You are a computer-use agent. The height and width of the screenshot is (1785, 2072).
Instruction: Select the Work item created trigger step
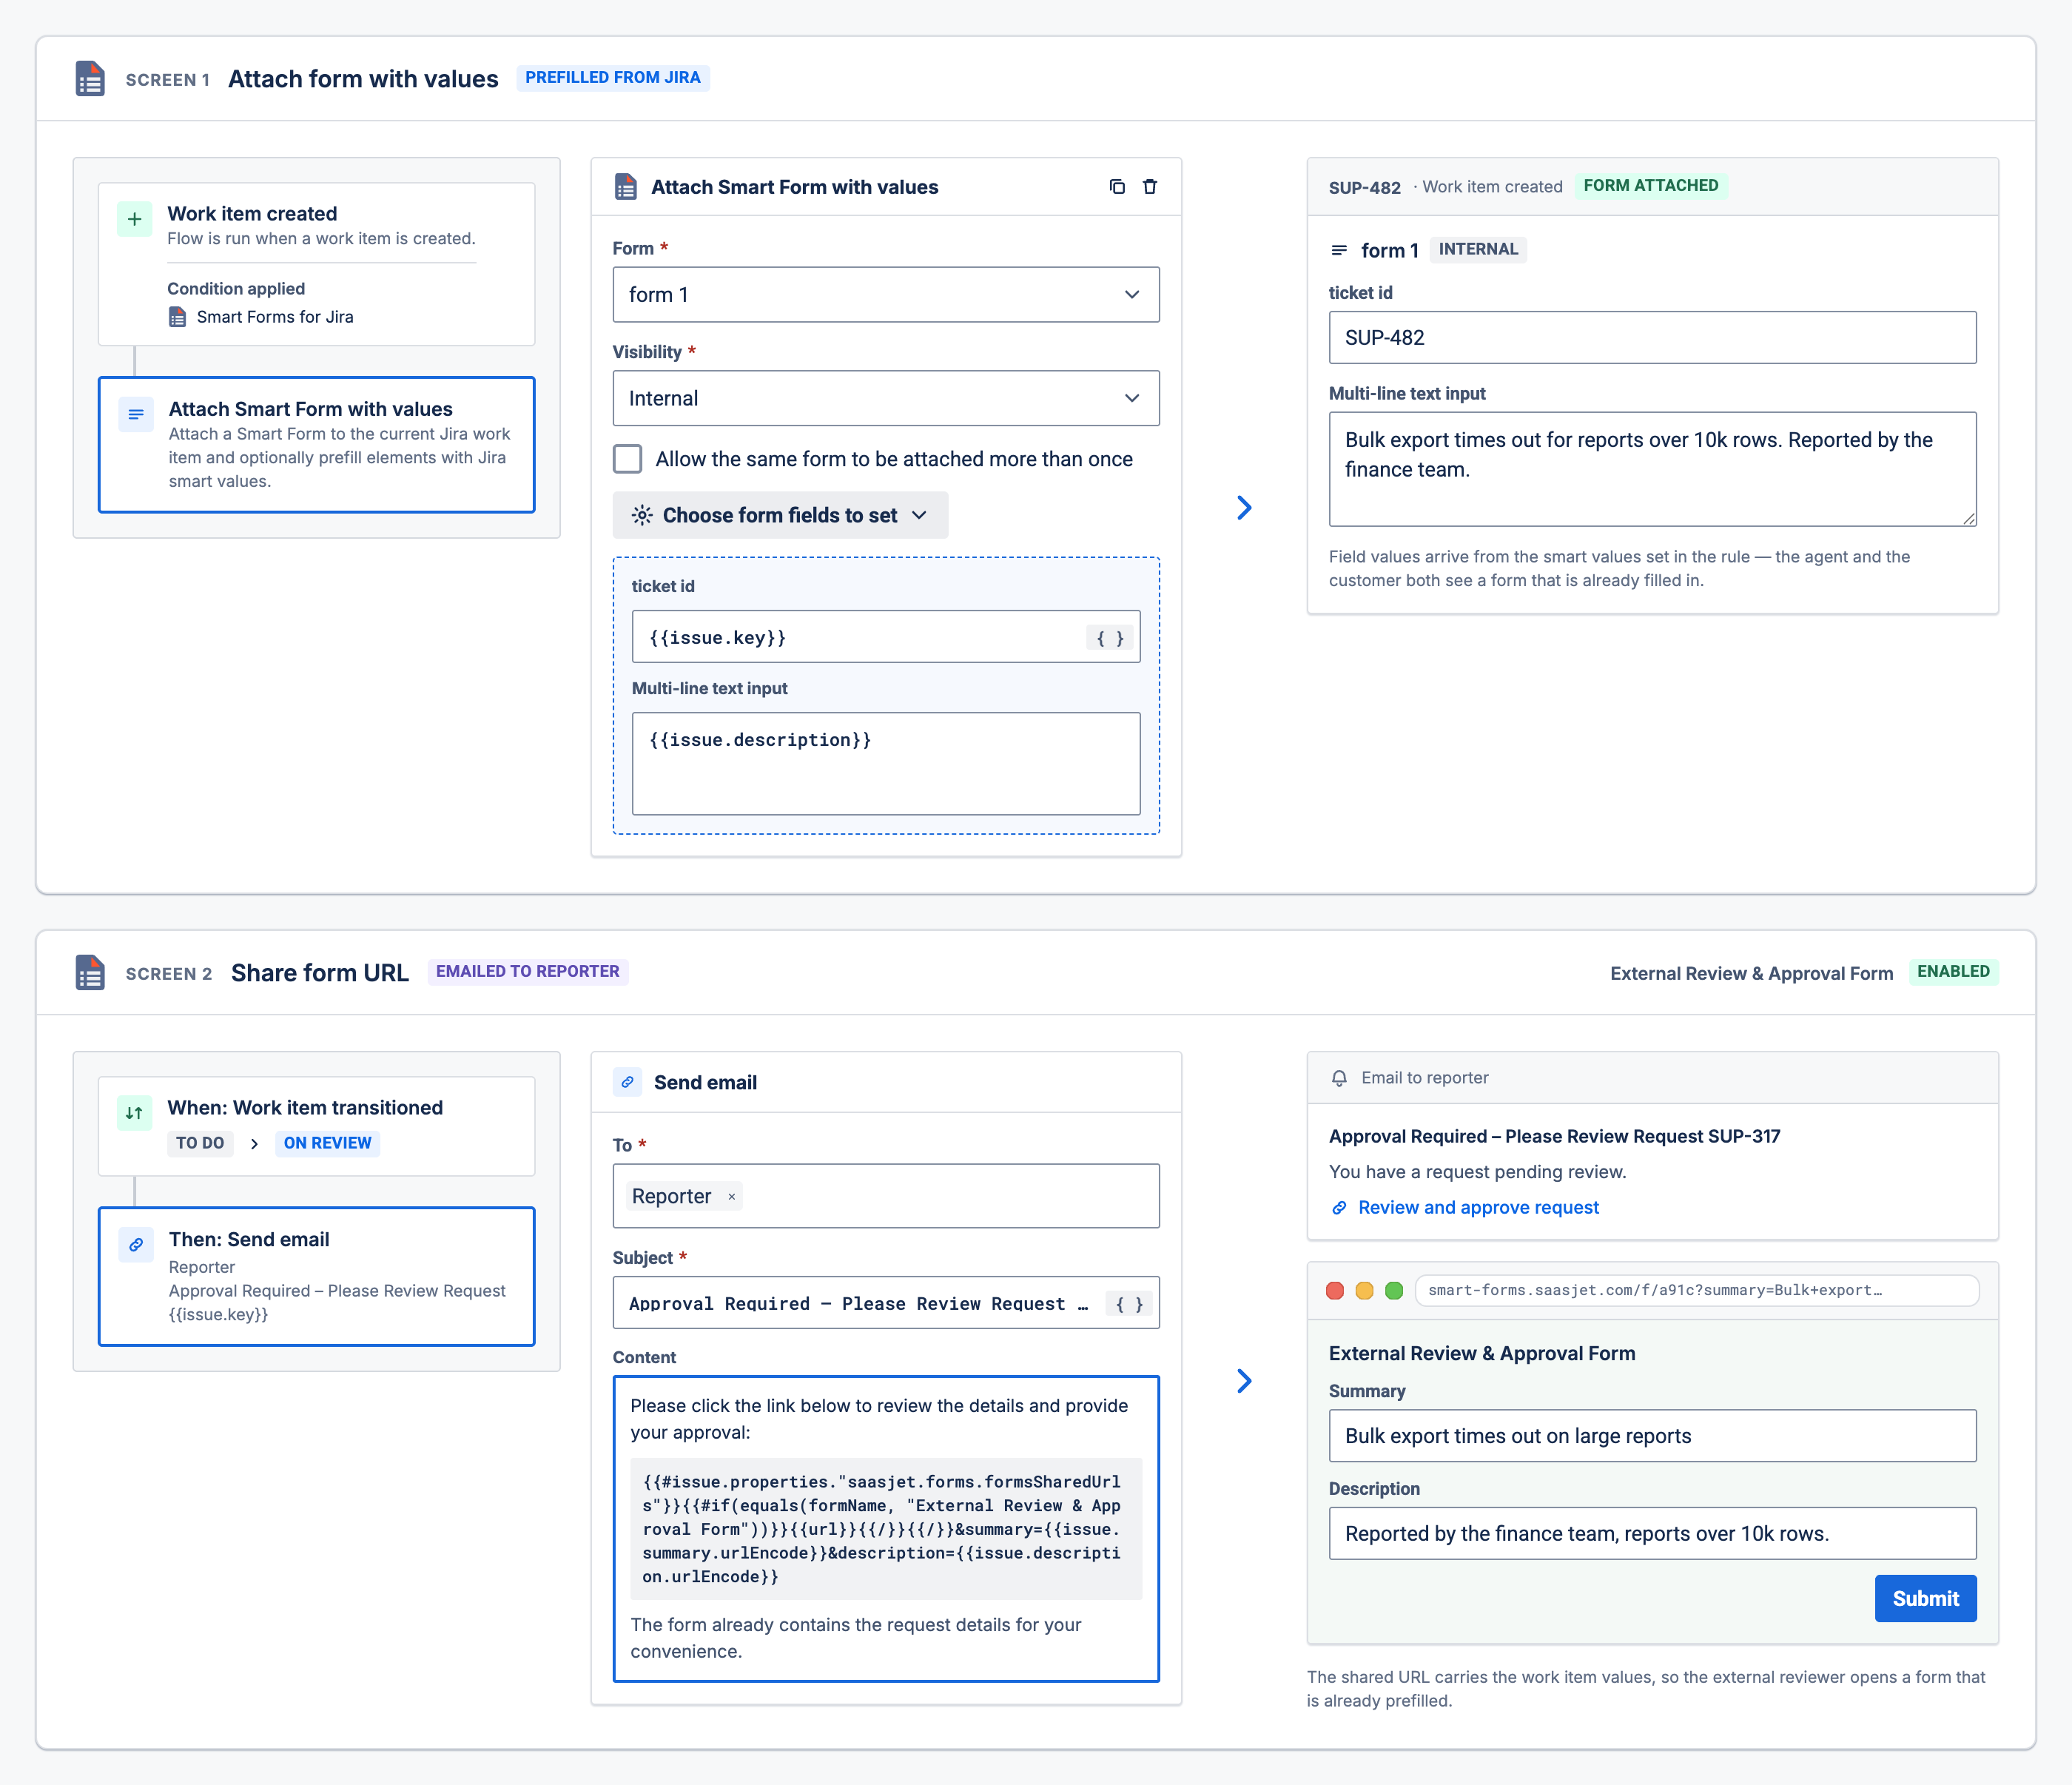pos(316,264)
